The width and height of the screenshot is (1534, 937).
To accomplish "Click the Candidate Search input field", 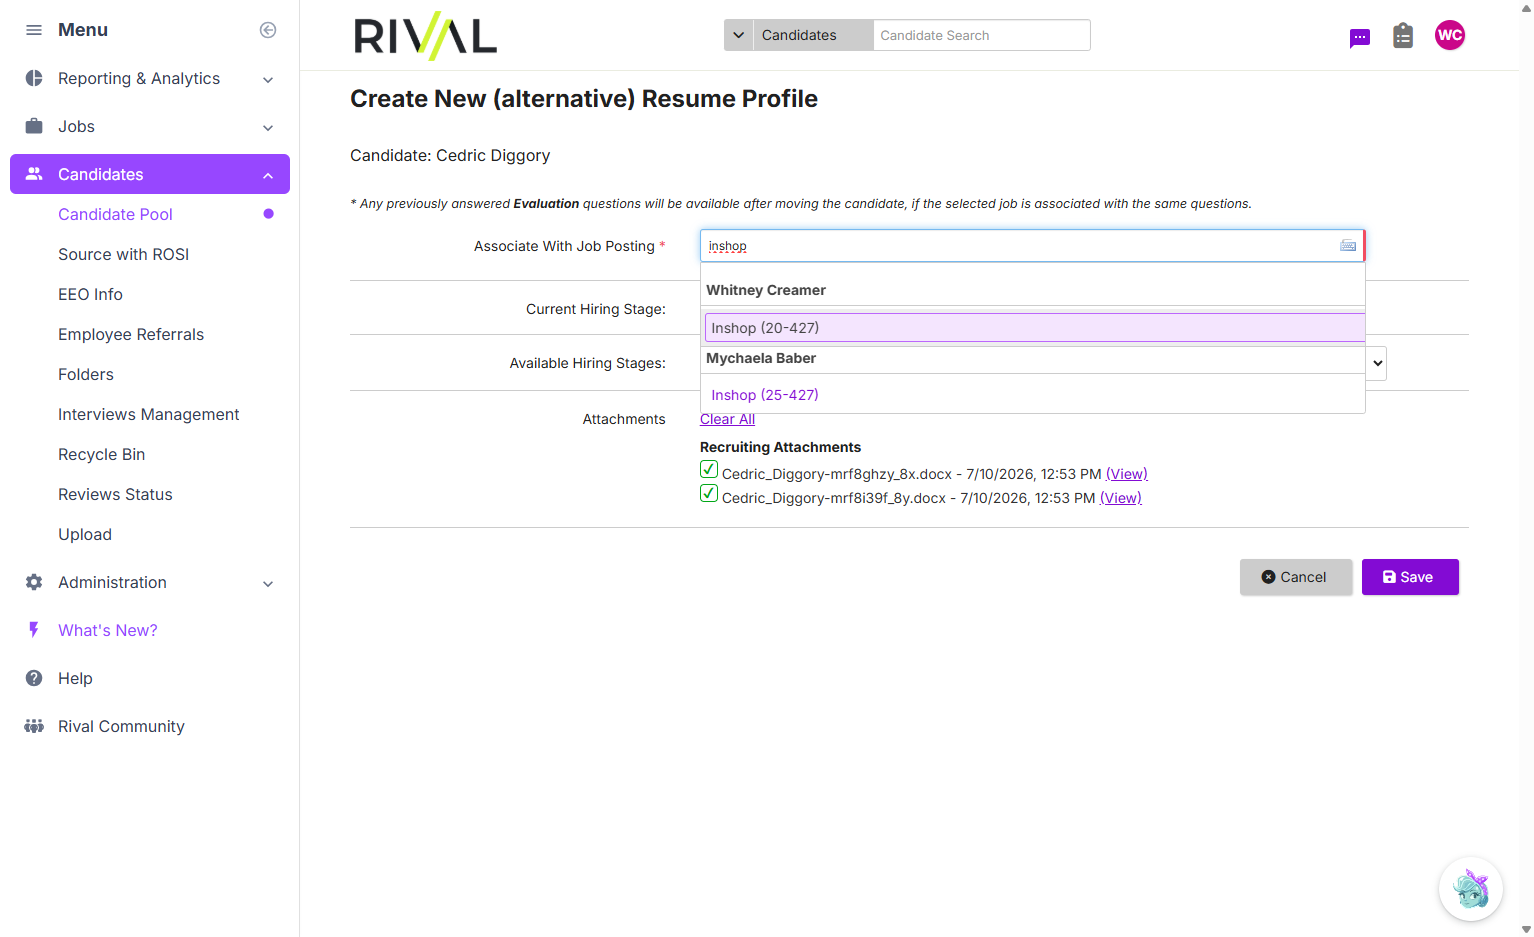I will (x=981, y=35).
